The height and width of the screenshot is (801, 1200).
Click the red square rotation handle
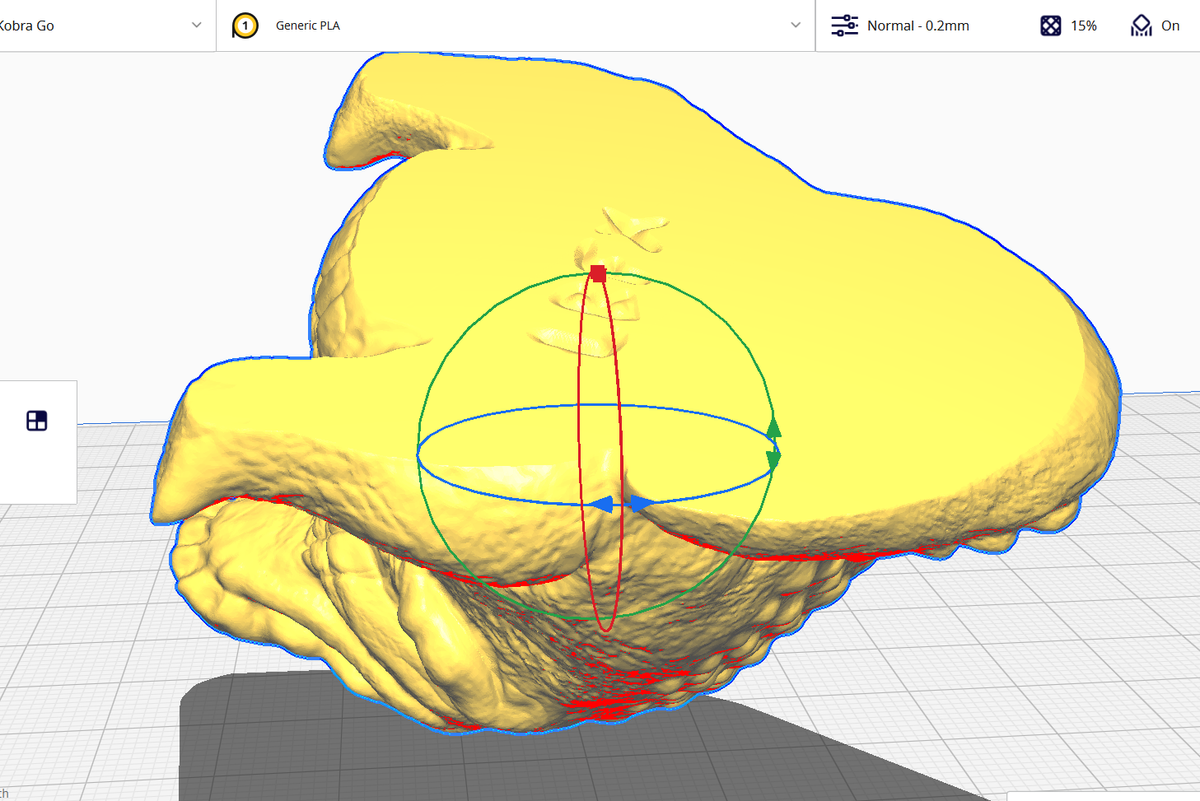pyautogui.click(x=597, y=272)
